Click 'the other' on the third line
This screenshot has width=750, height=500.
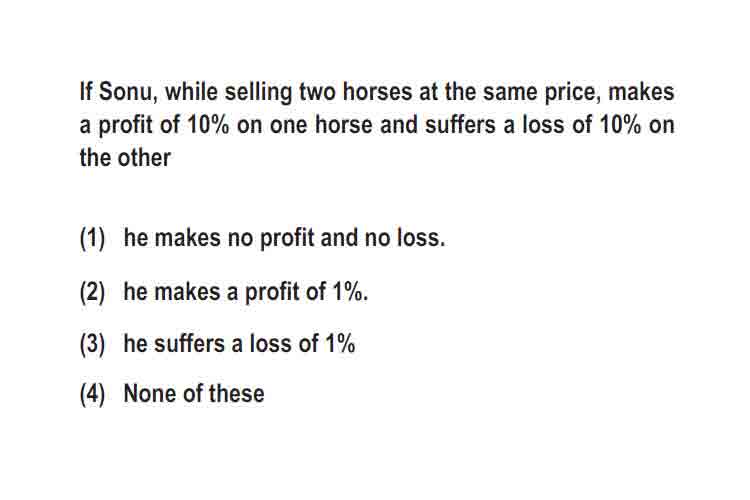coord(125,158)
